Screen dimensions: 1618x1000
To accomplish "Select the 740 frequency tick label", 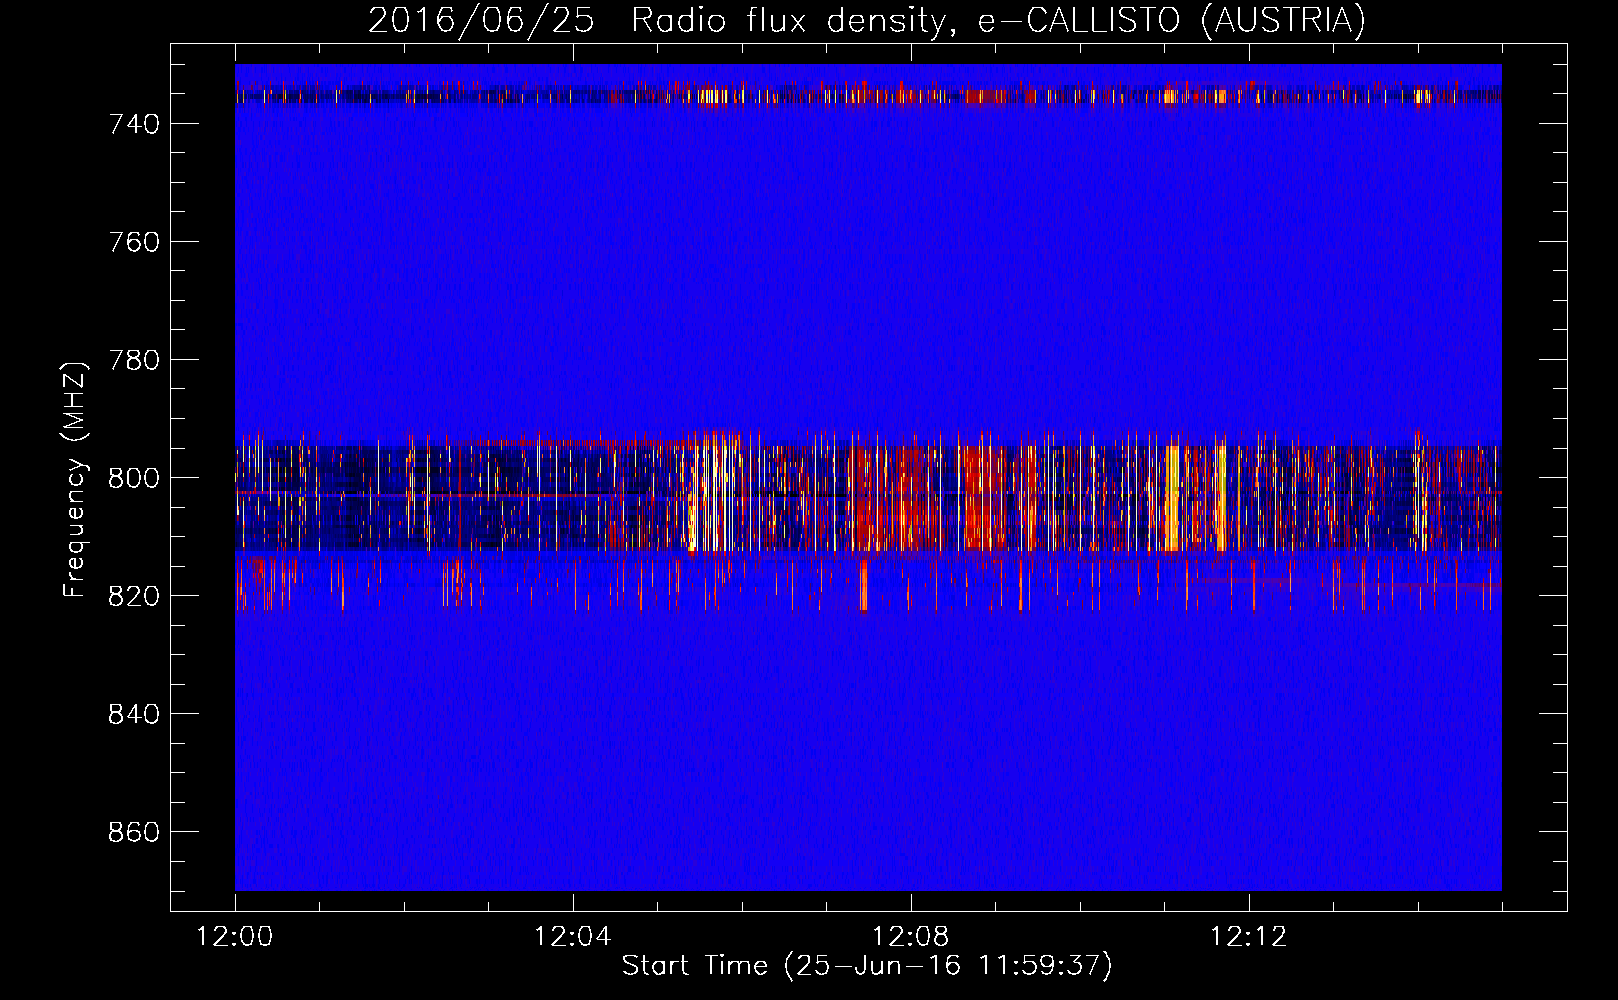I will [134, 124].
